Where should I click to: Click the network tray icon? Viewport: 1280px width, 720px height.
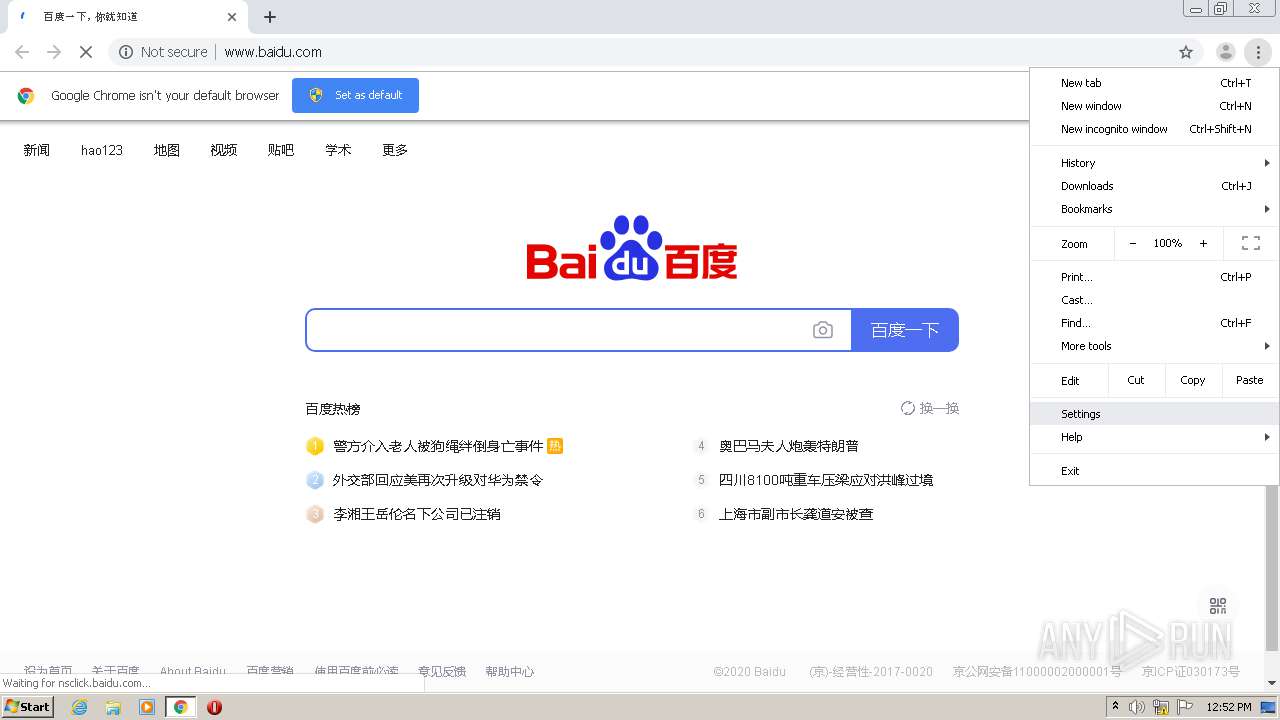pyautogui.click(x=1161, y=707)
